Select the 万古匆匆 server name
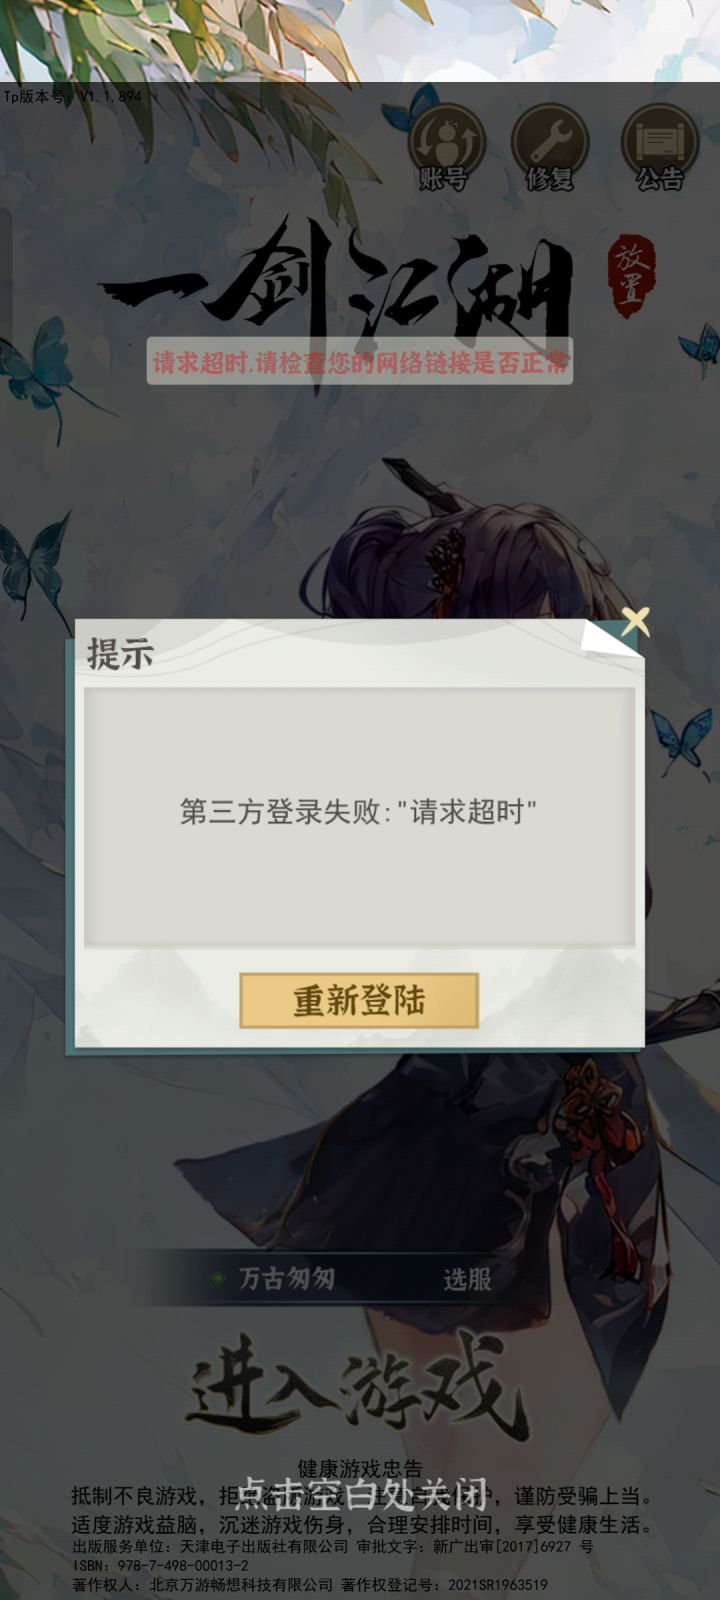Screen dimensions: 720x1600 point(287,1278)
